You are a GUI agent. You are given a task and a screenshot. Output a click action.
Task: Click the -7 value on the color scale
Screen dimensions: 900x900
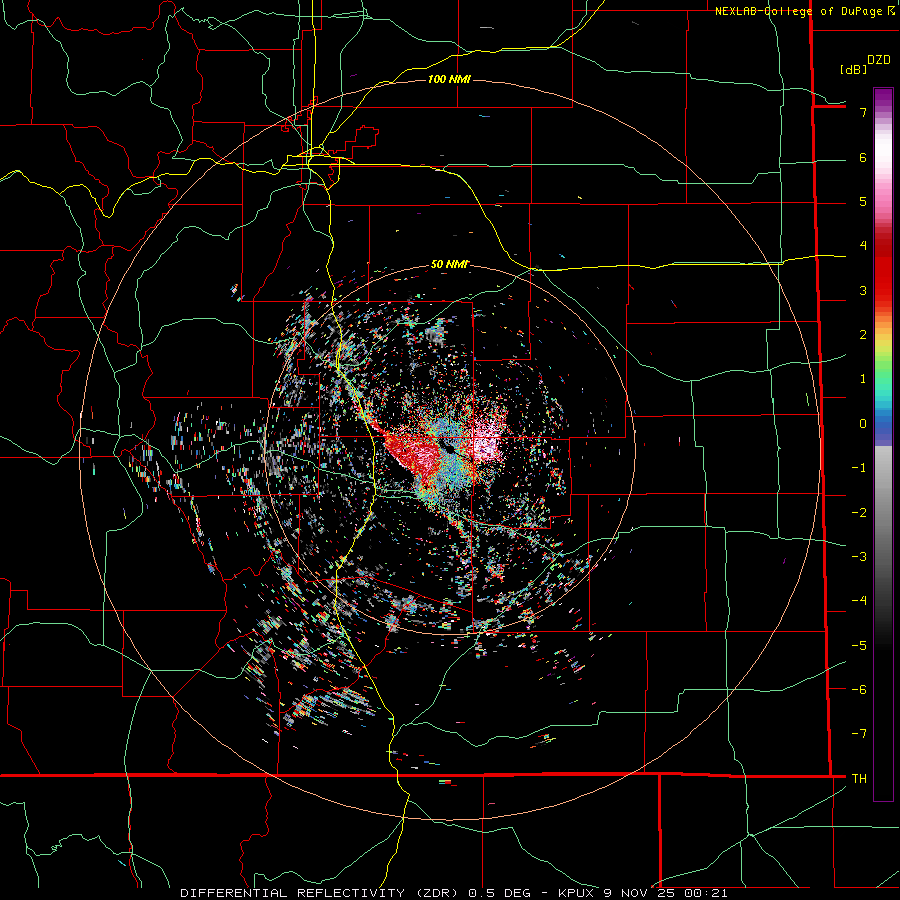[x=859, y=734]
